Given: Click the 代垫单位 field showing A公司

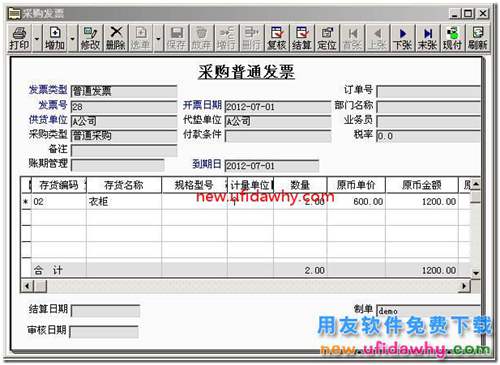Looking at the screenshot, I should click(x=278, y=121).
